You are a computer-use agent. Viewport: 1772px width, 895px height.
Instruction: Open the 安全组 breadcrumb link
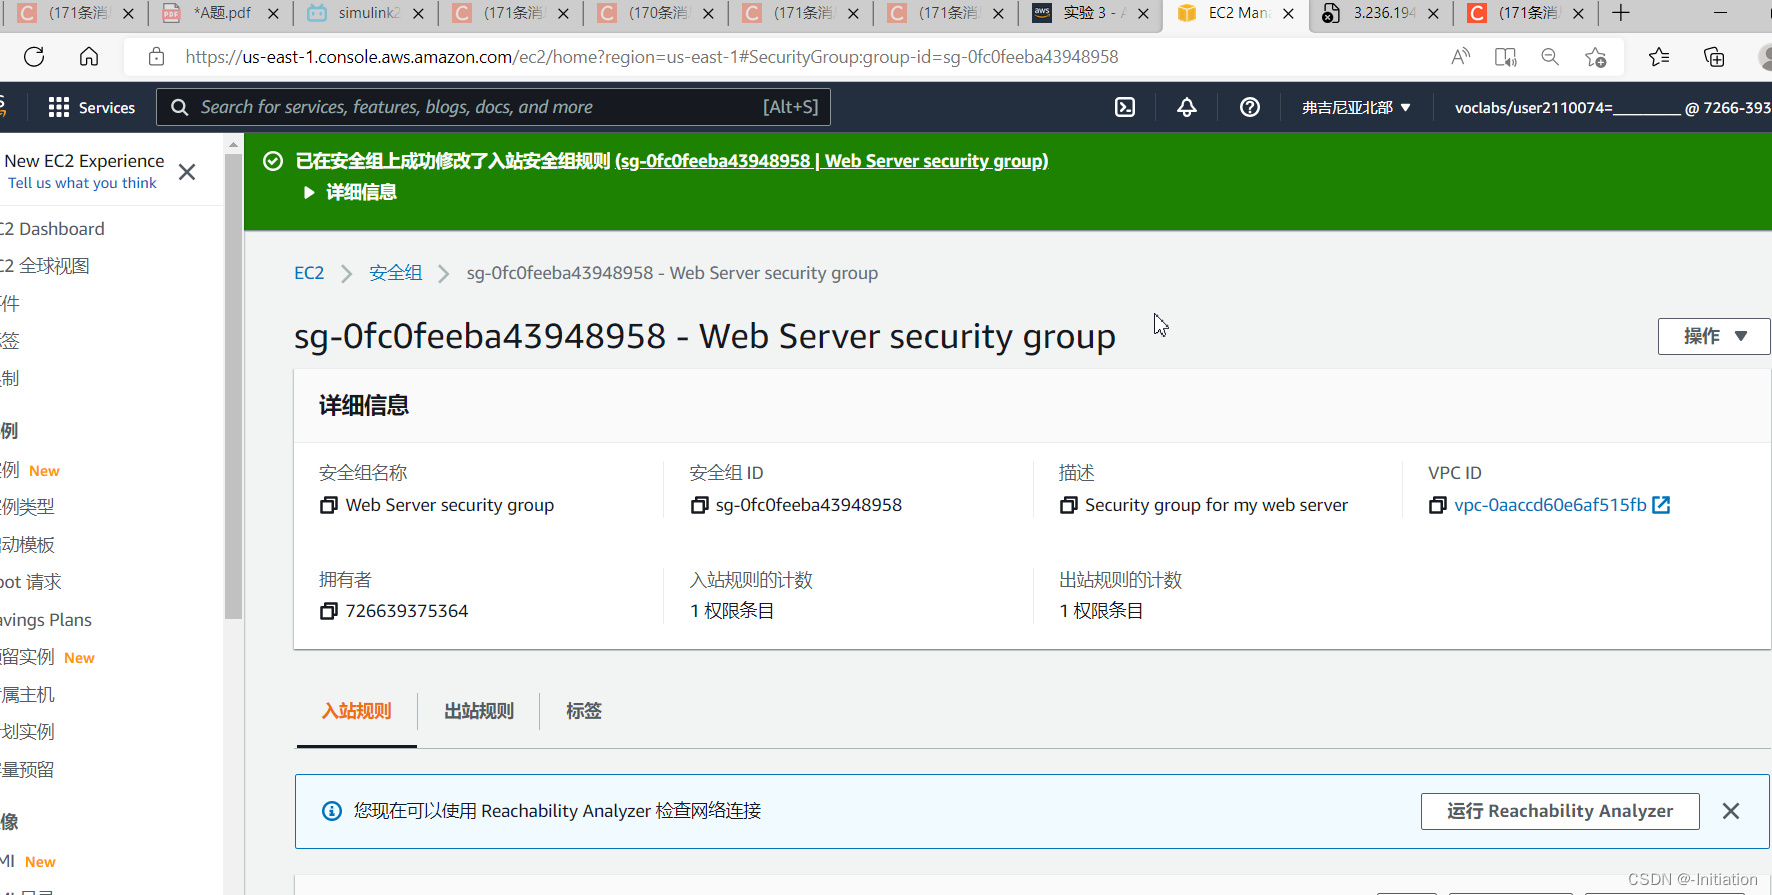tap(396, 273)
